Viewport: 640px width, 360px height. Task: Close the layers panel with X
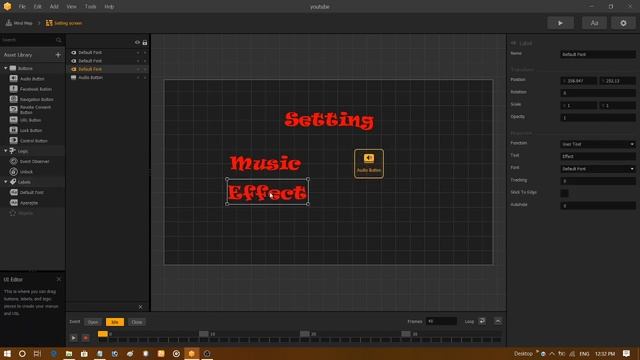[140, 307]
